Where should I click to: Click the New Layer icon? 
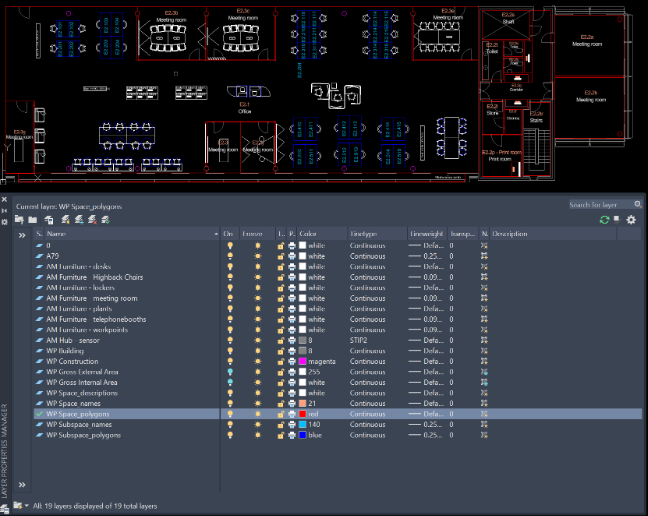[65, 220]
